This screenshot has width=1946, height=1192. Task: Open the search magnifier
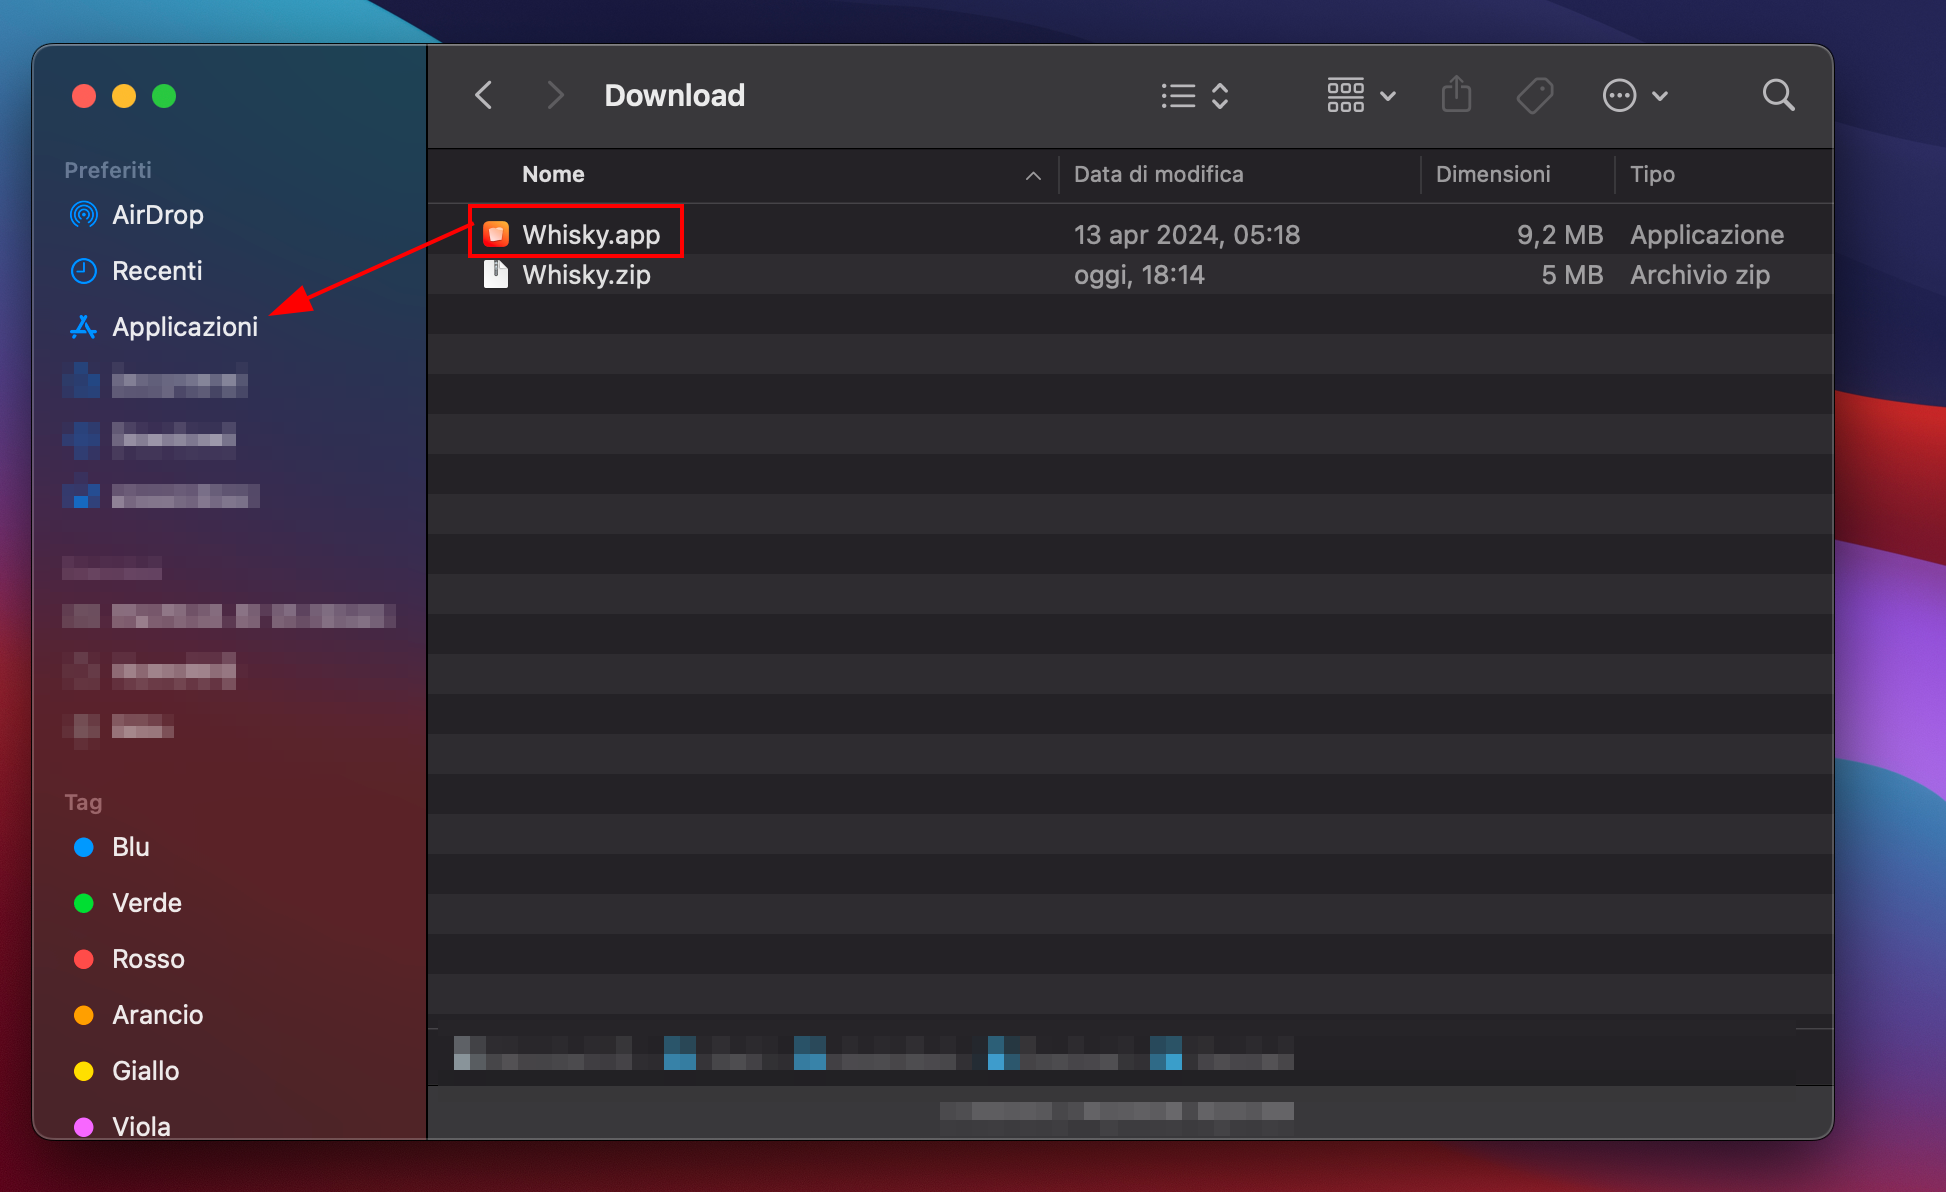[1778, 96]
